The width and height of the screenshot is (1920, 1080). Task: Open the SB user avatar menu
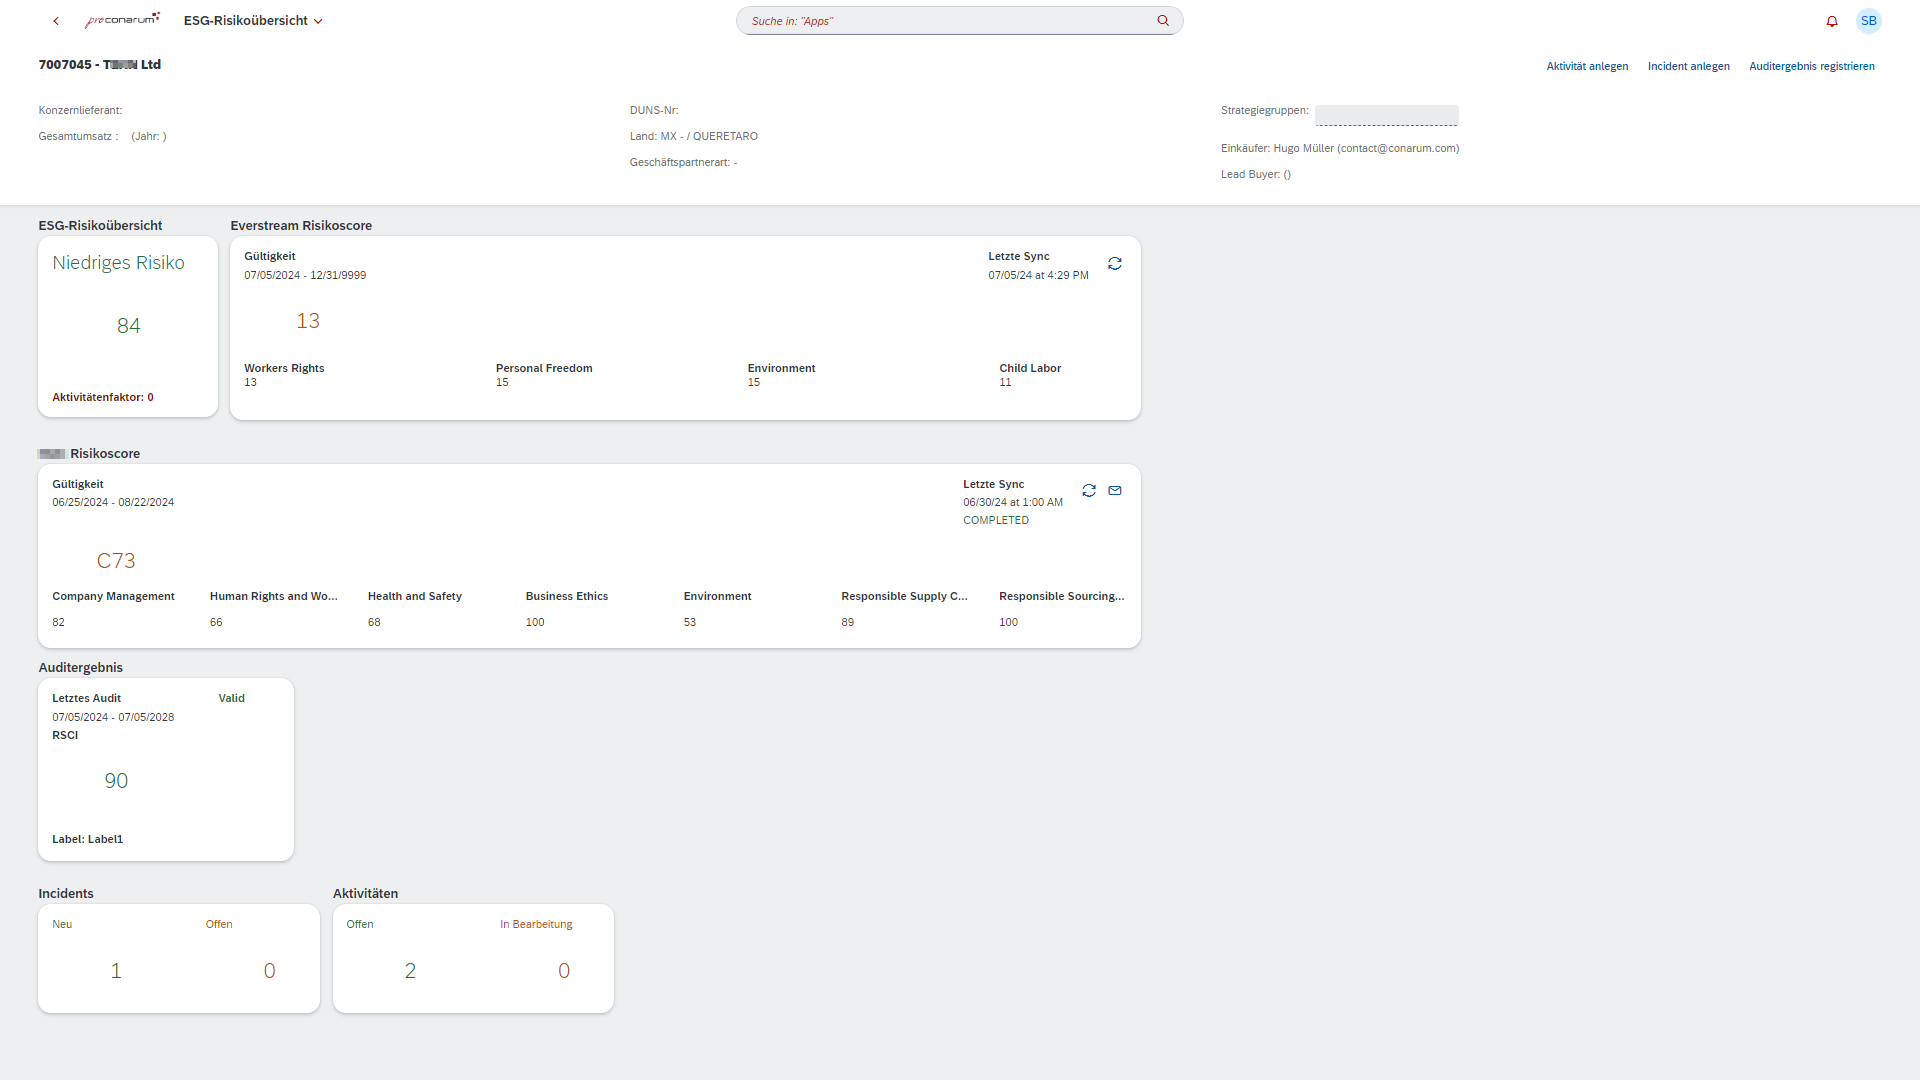pos(1868,21)
